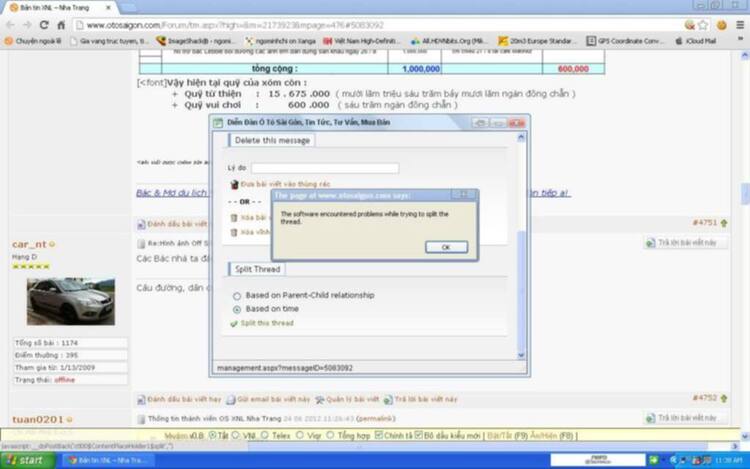750x469 pixels.
Task: Select the 'Tắt' typing mode radio
Action: point(212,435)
